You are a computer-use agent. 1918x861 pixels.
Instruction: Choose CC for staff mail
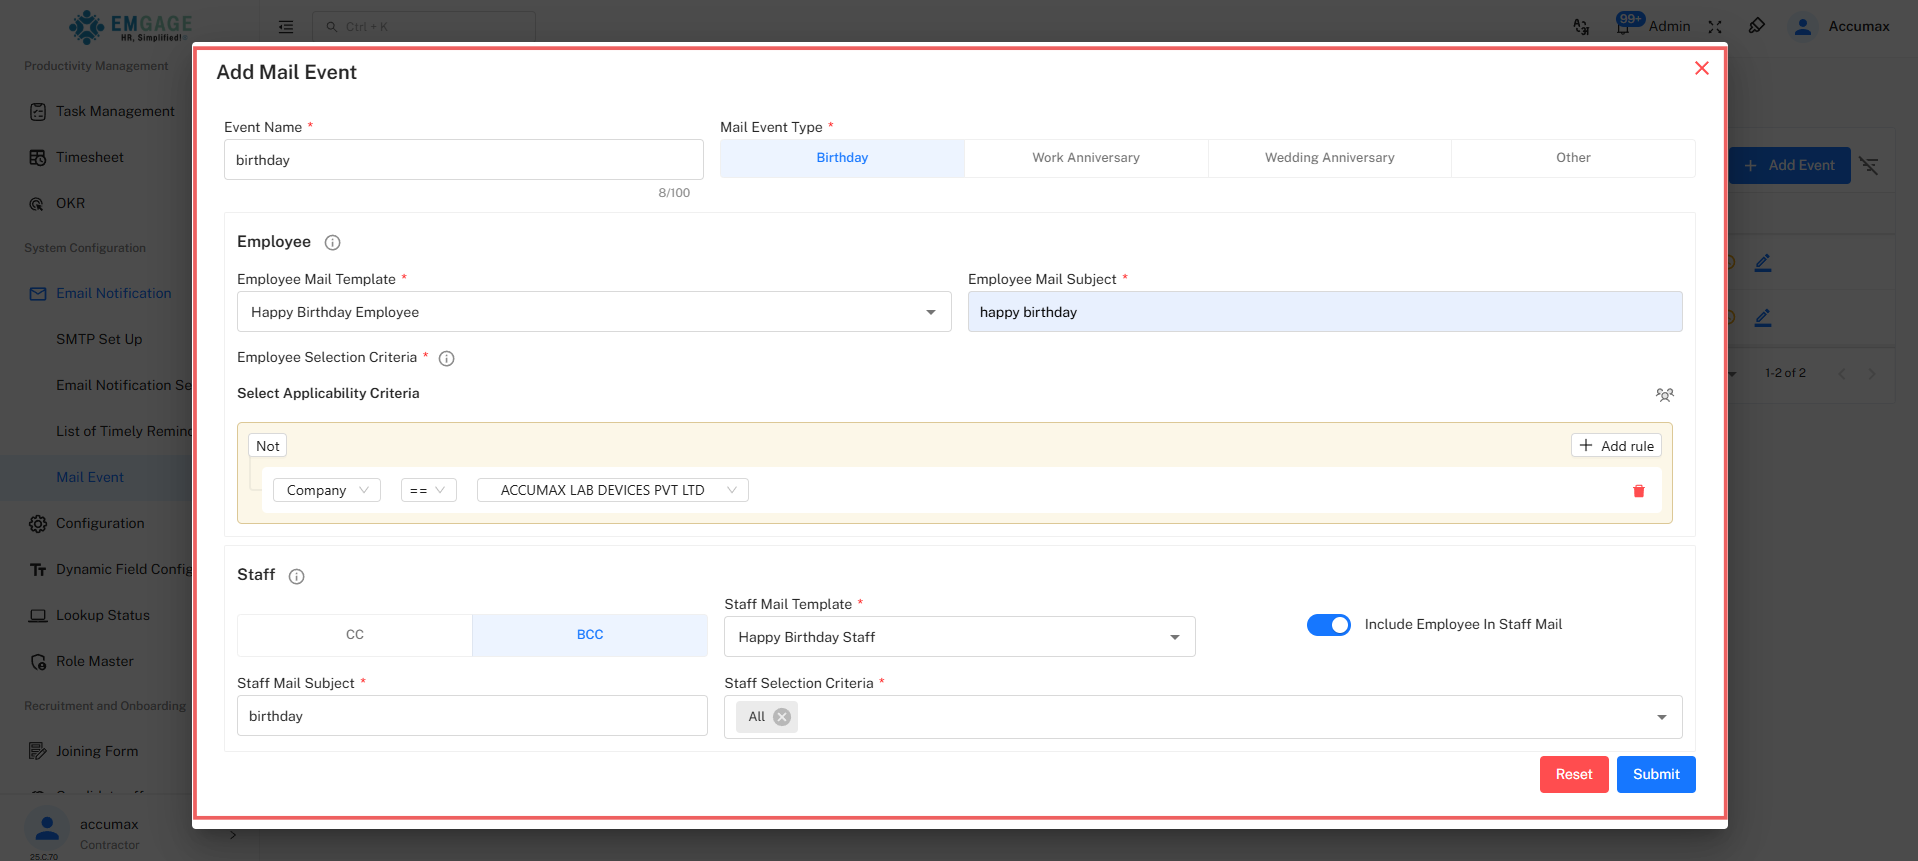point(355,635)
